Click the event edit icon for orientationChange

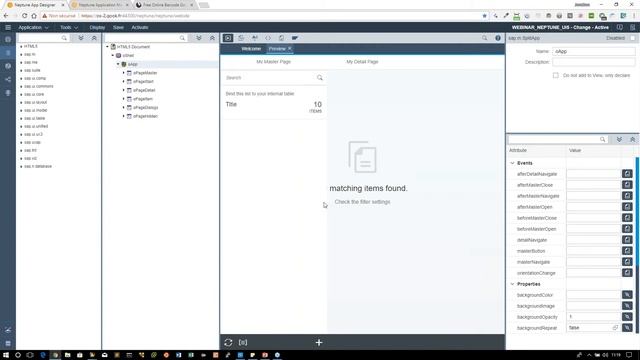click(627, 273)
